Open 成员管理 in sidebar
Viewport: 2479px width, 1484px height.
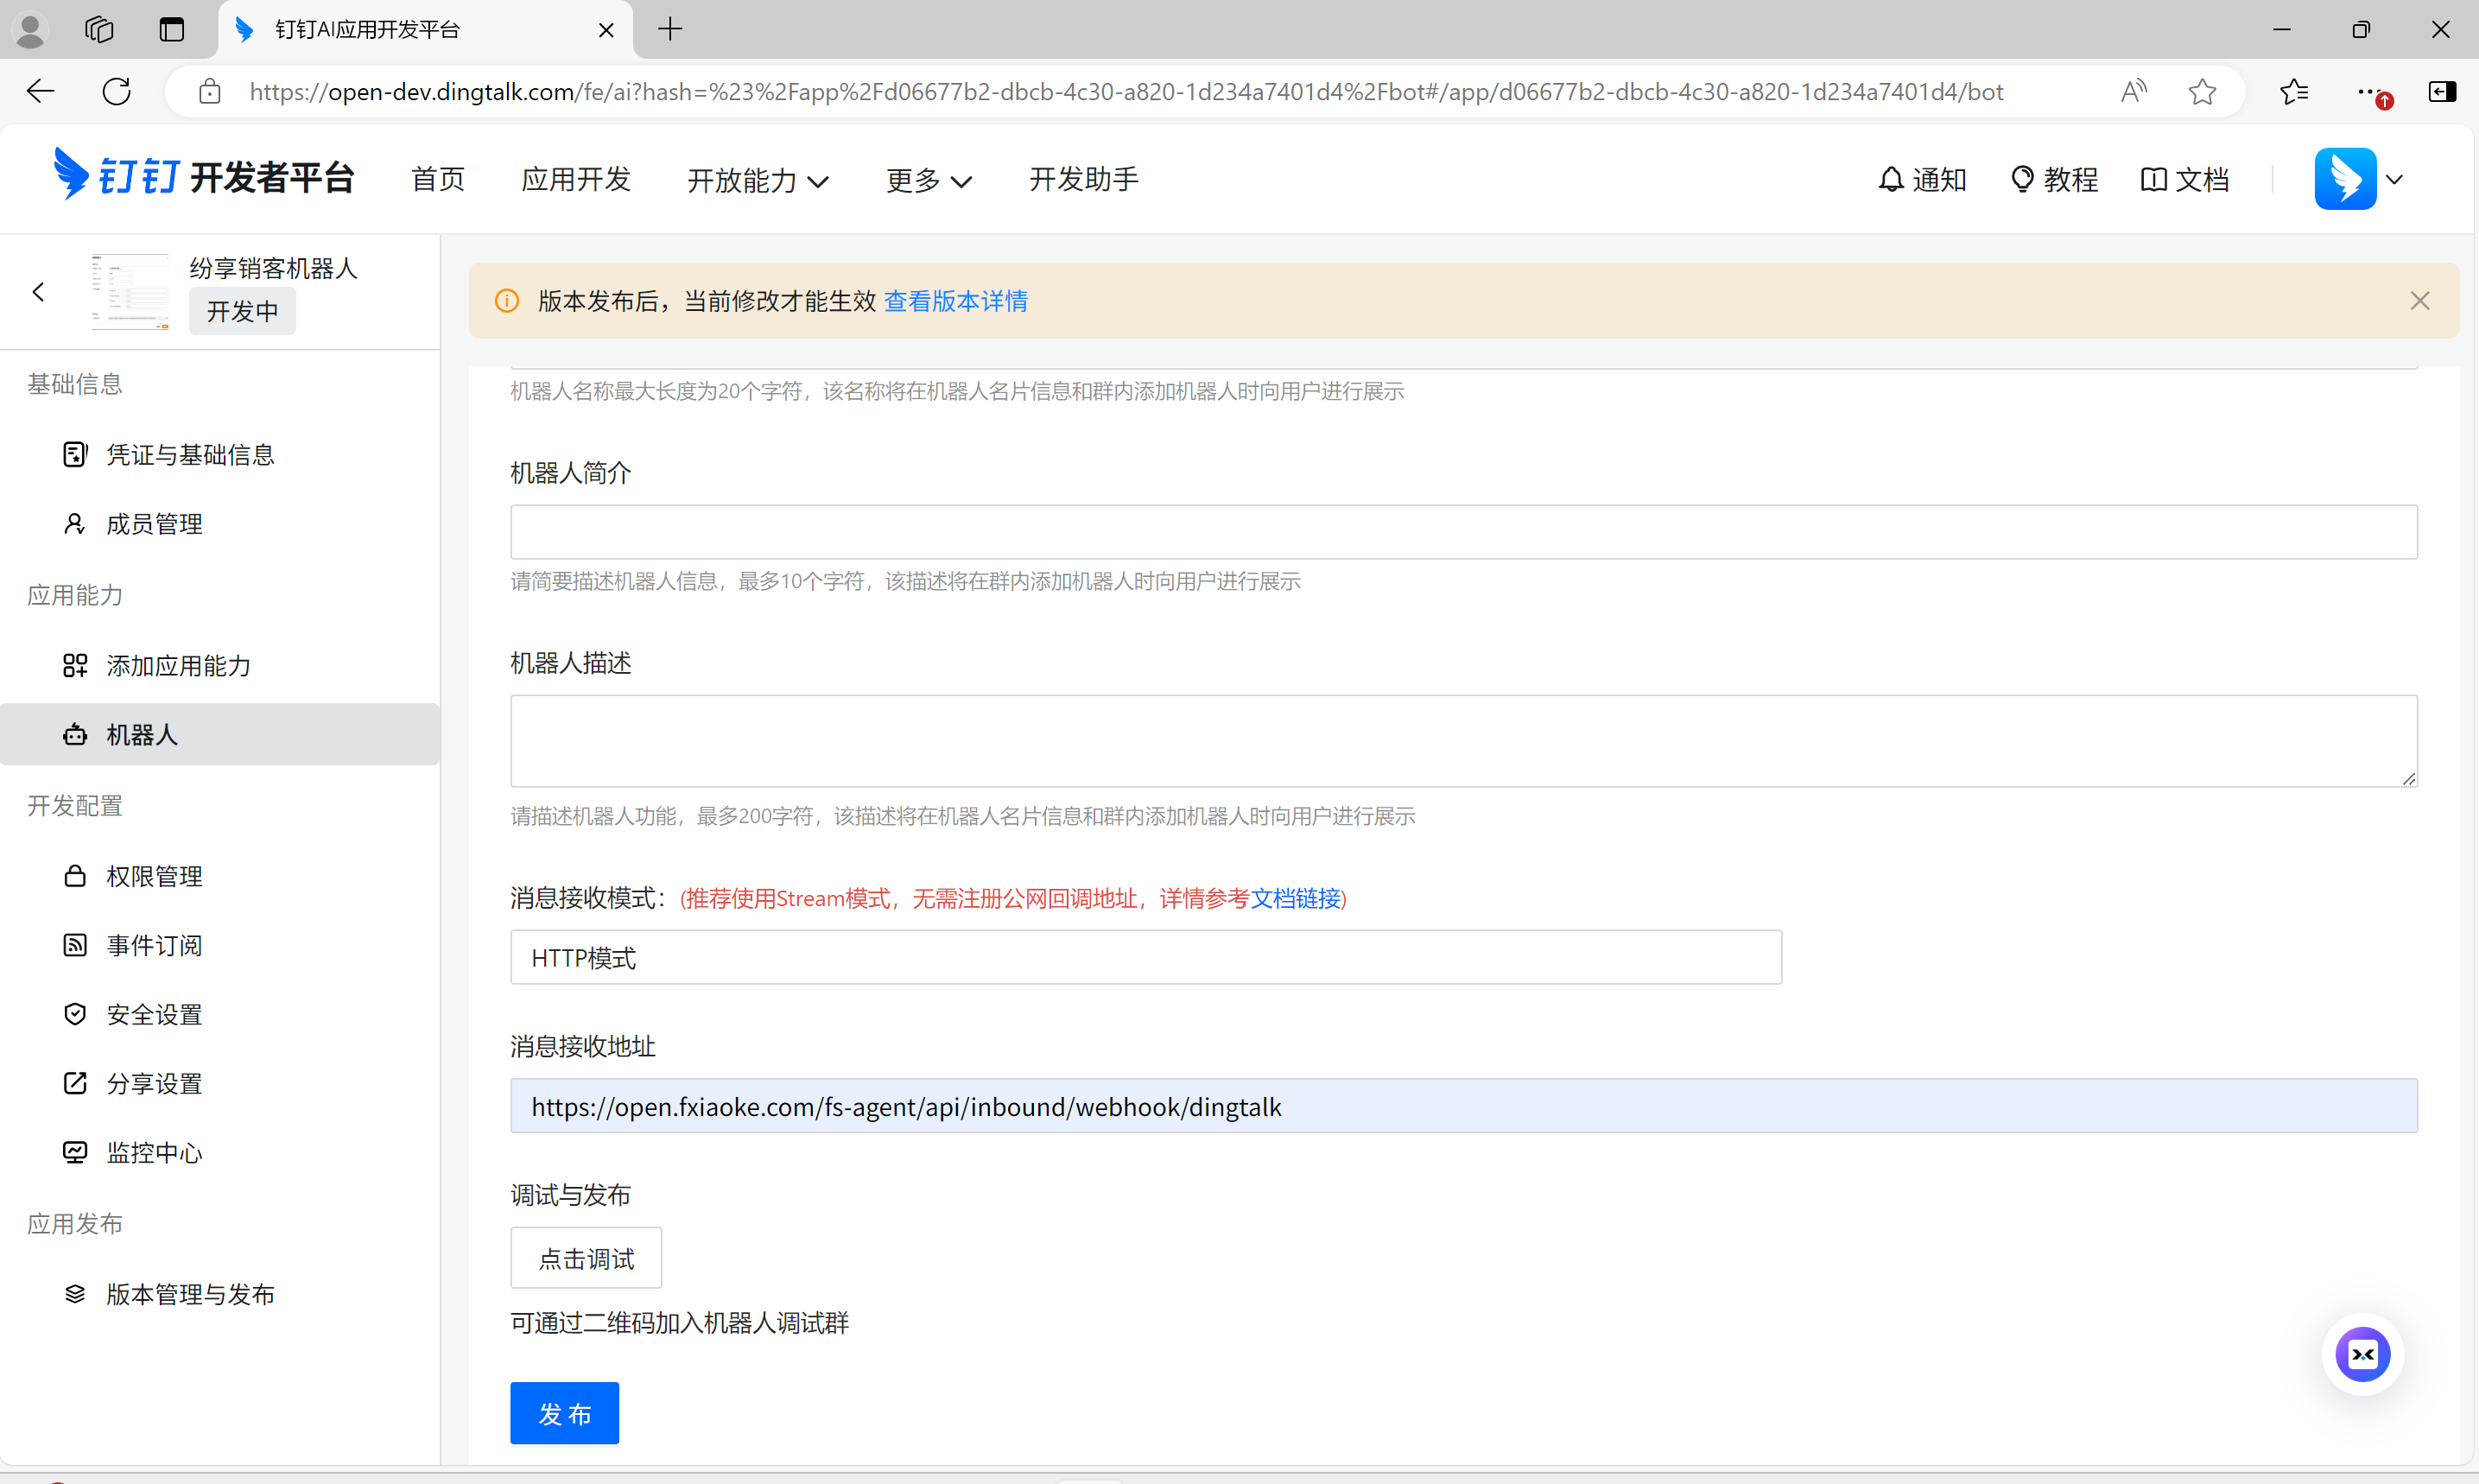coord(219,524)
